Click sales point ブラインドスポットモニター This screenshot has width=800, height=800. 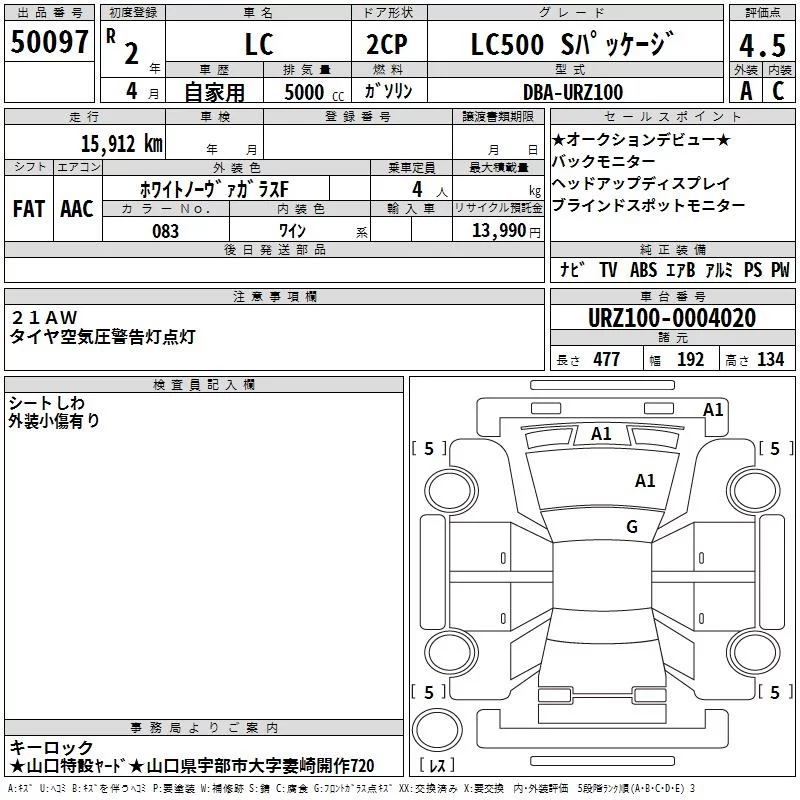click(x=648, y=205)
